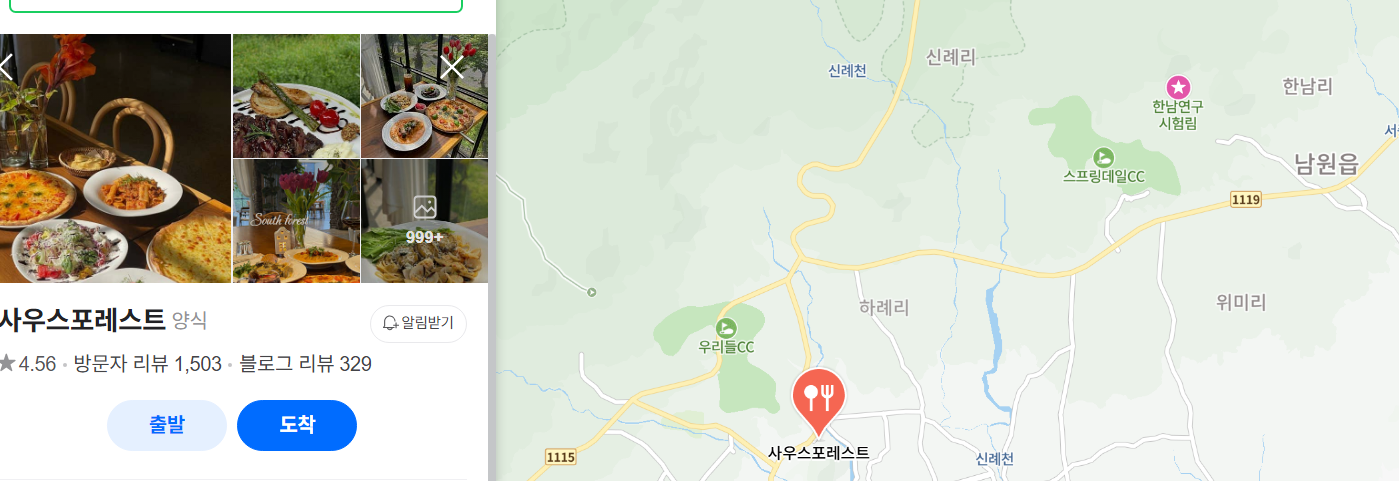This screenshot has height=481, width=1399.
Task: Click the 스프링데일CC golf course icon
Action: tap(1103, 157)
